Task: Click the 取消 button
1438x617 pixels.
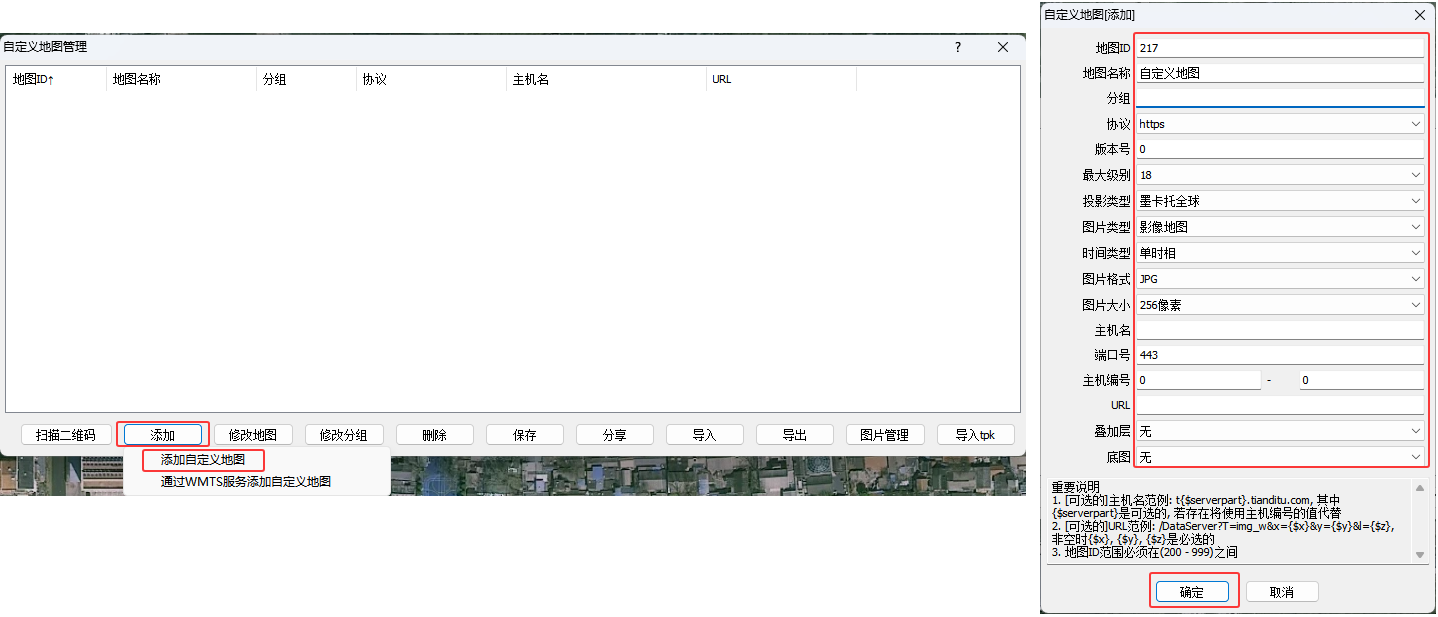Action: coord(1282,592)
